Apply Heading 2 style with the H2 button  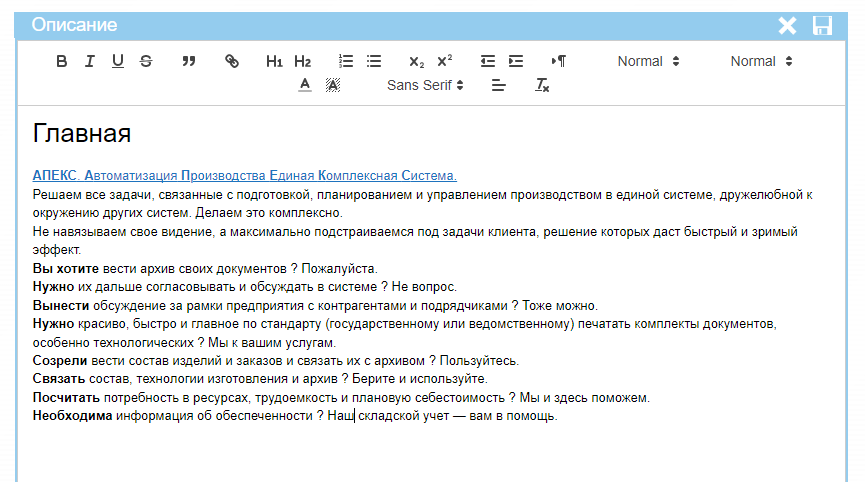[x=303, y=61]
